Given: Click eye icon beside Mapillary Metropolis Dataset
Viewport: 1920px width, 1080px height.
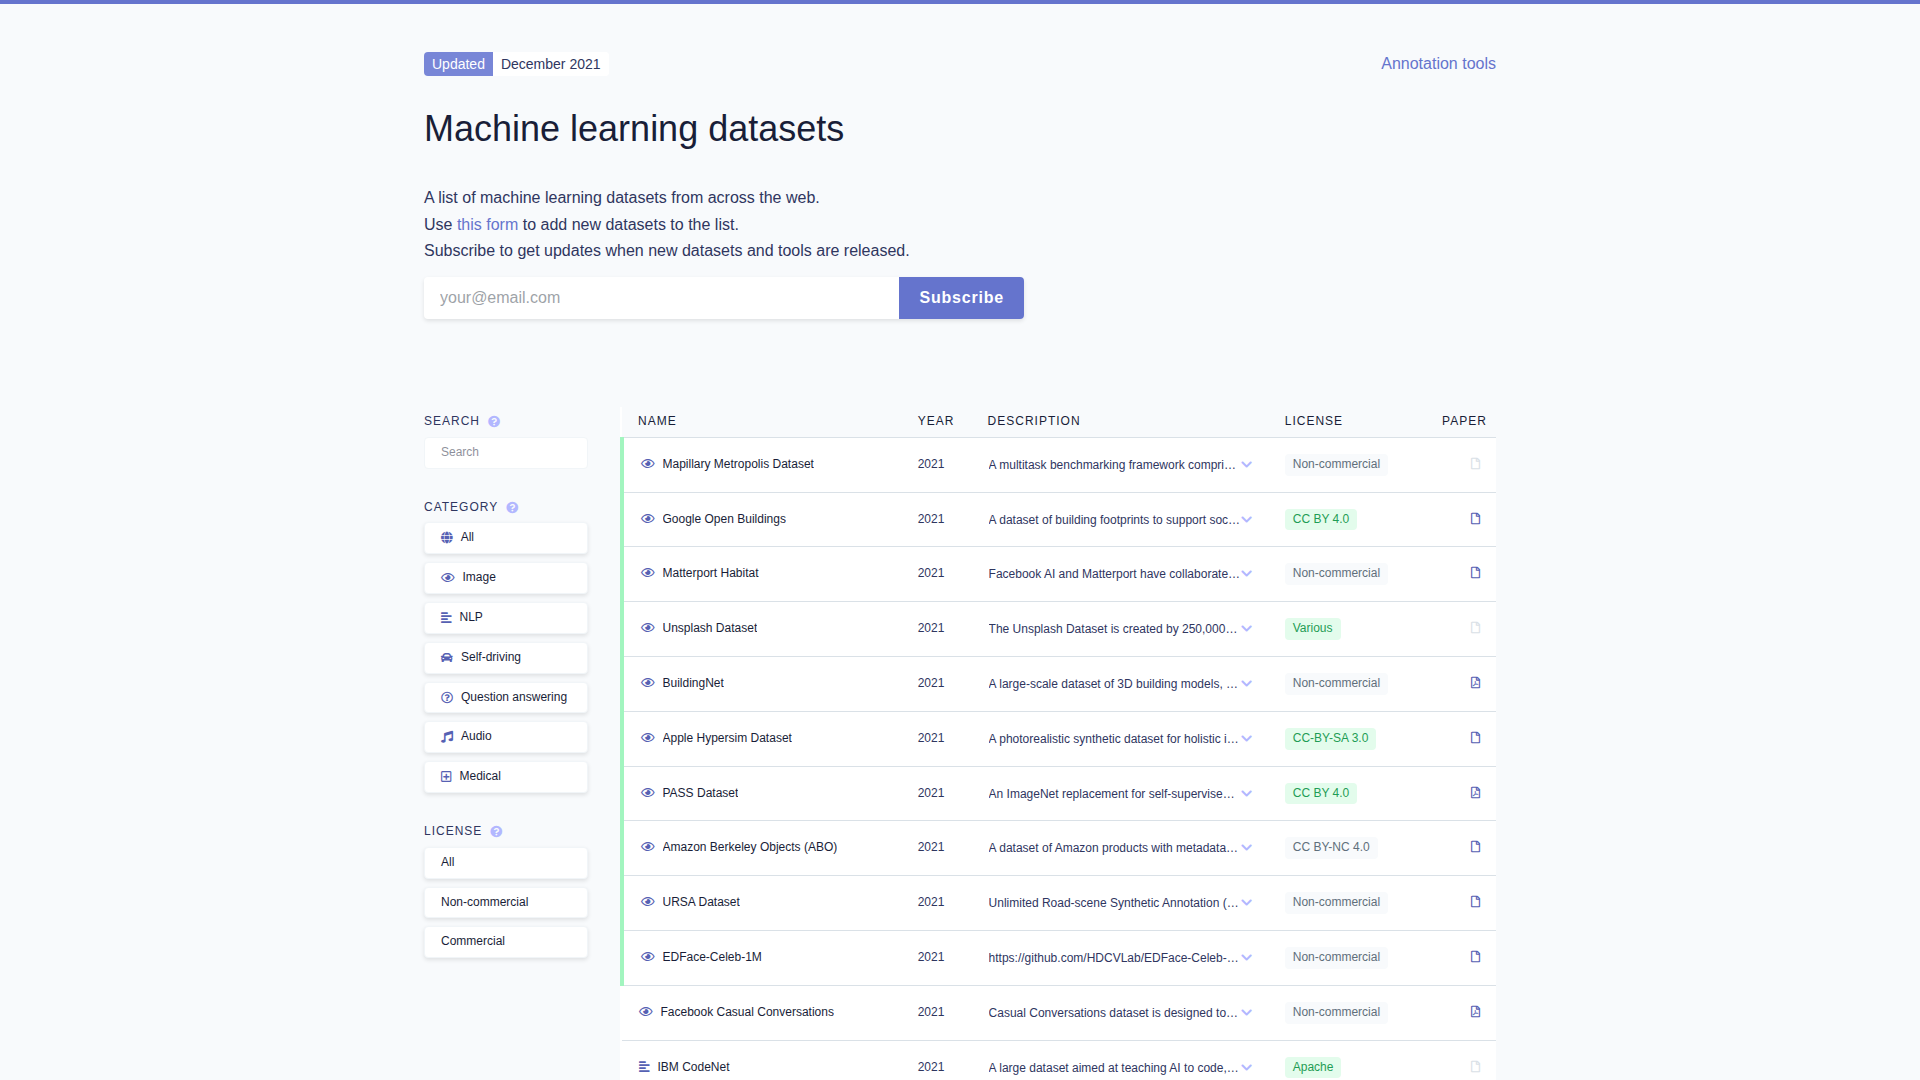Looking at the screenshot, I should [x=648, y=464].
